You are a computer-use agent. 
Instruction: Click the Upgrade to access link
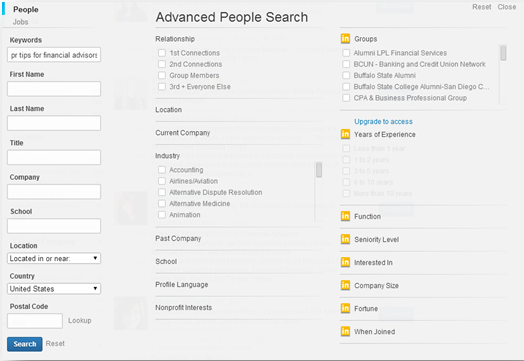(383, 121)
